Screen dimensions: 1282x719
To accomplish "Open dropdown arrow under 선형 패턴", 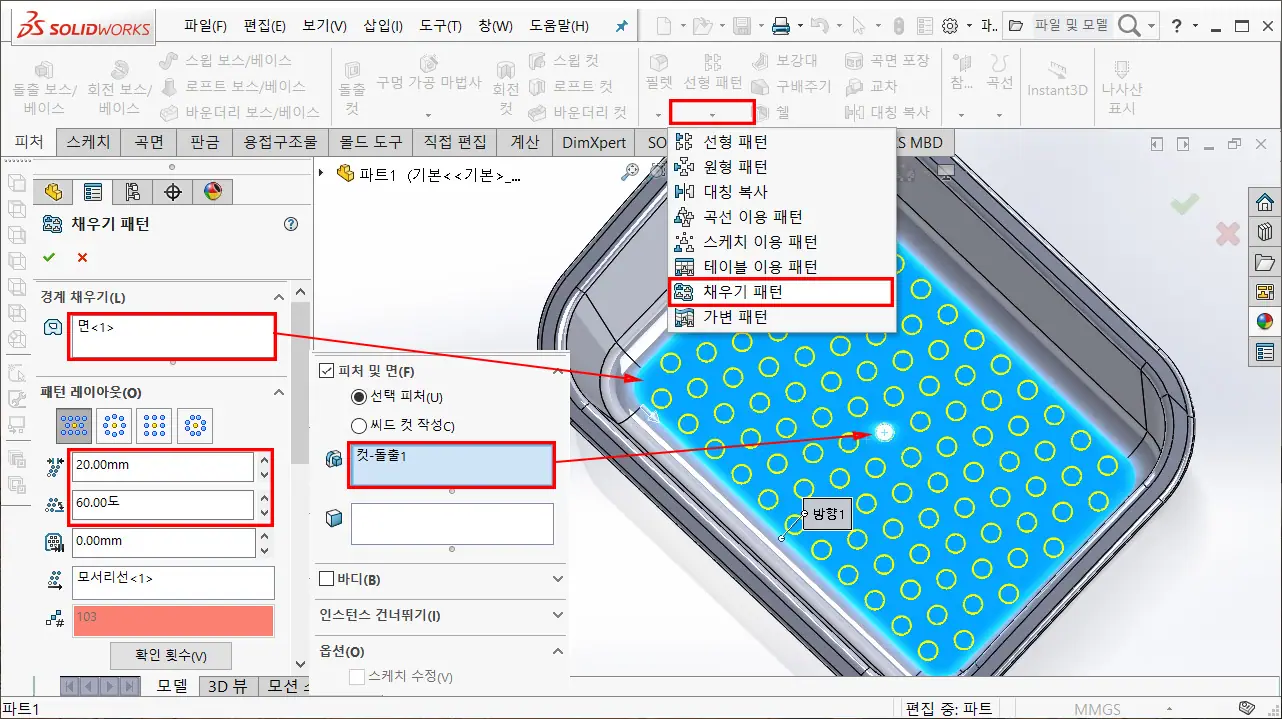I will pos(712,114).
